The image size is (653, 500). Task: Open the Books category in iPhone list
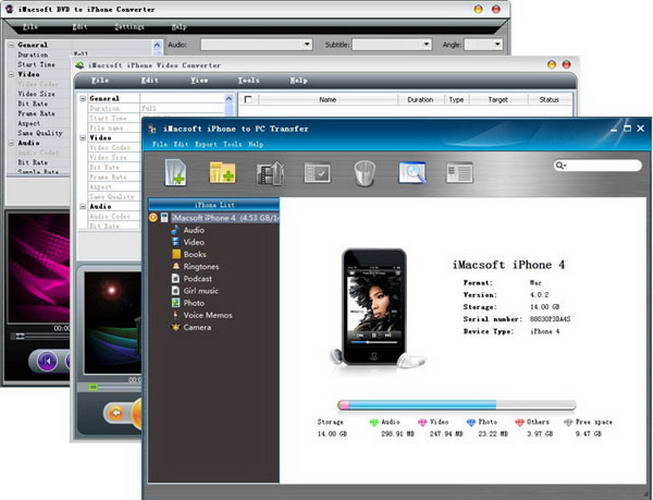[194, 254]
